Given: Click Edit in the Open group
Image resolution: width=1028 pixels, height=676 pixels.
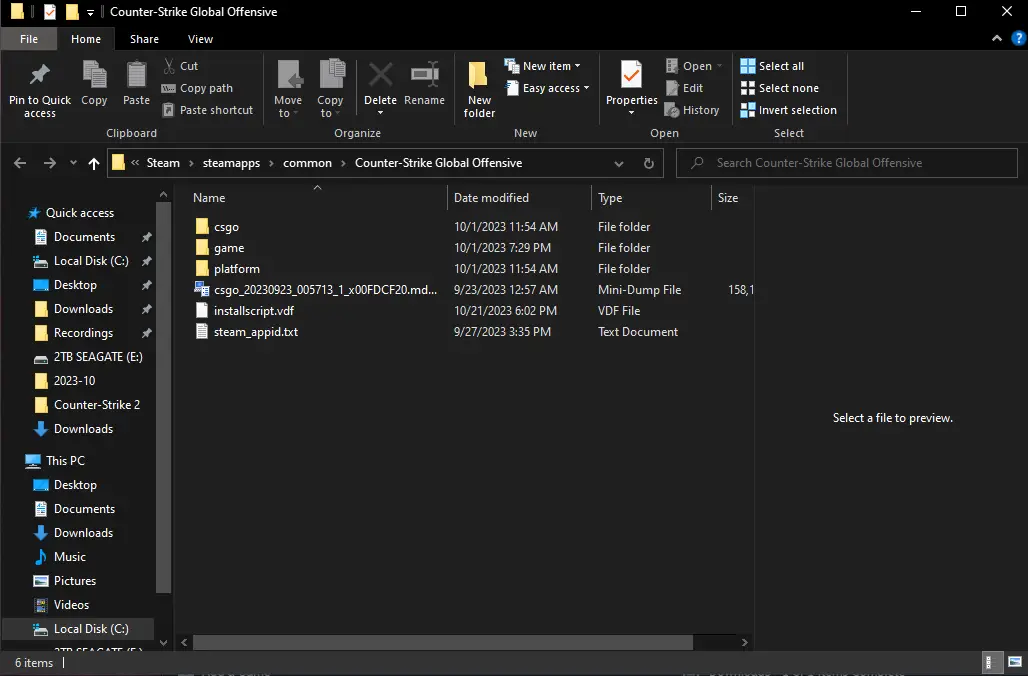Looking at the screenshot, I should click(684, 88).
